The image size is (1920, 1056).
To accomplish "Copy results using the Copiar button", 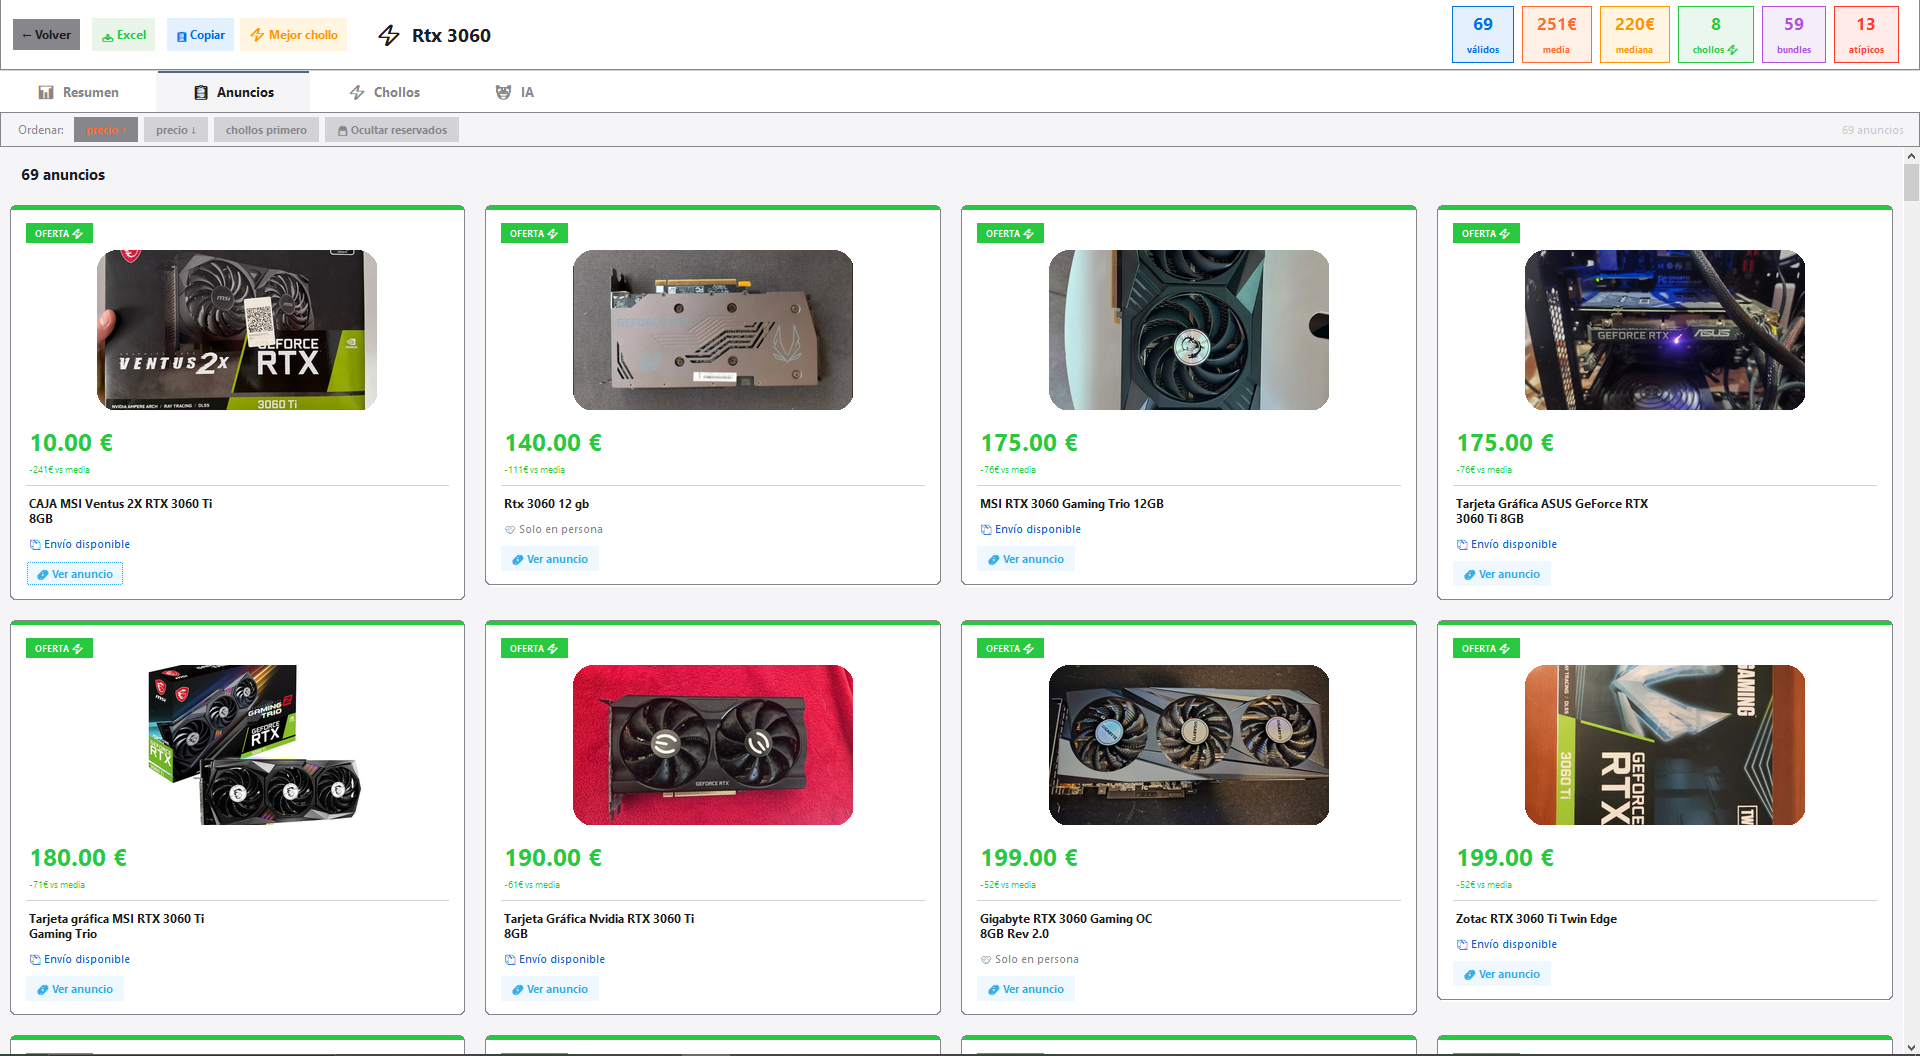I will click(200, 35).
